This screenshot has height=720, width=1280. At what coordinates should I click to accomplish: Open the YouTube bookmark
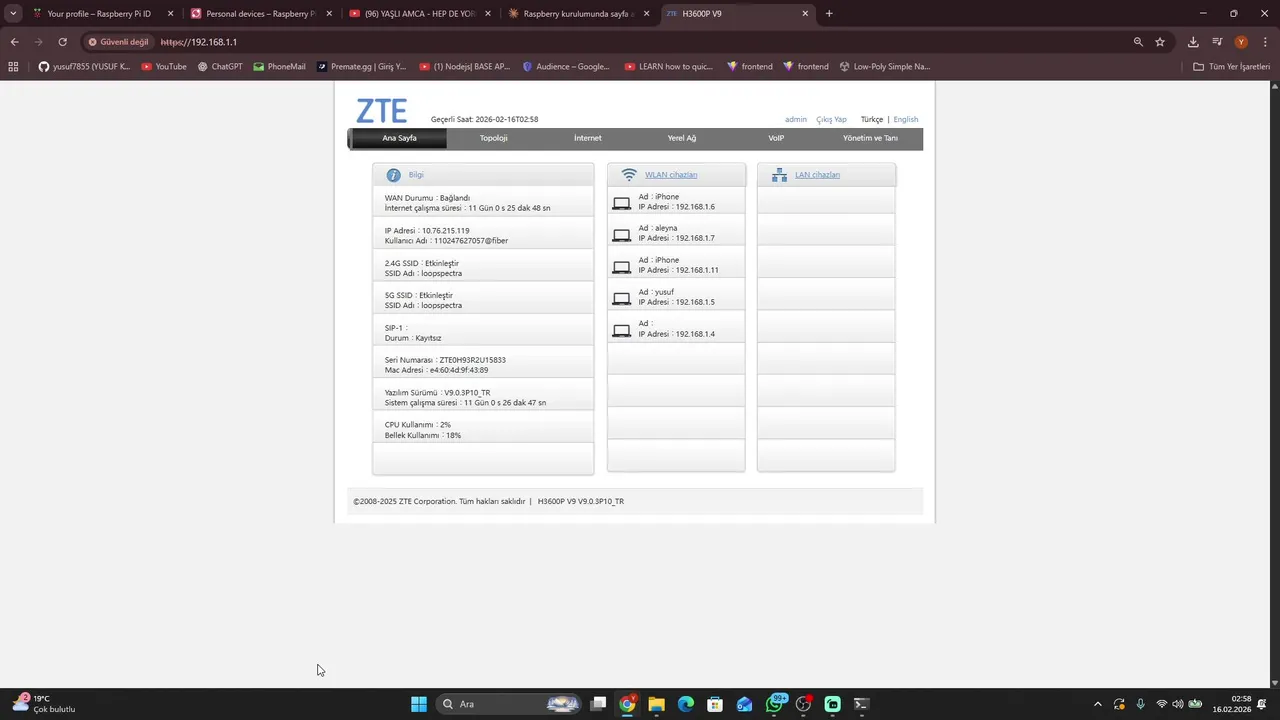pos(164,67)
